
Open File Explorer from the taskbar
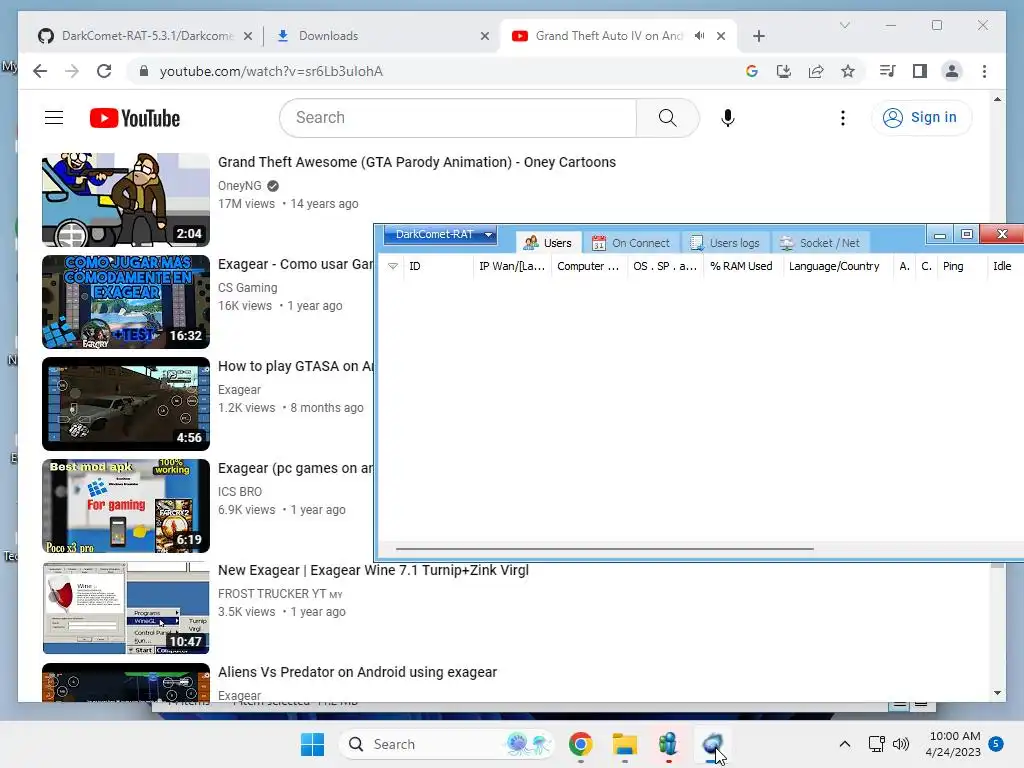pyautogui.click(x=624, y=744)
